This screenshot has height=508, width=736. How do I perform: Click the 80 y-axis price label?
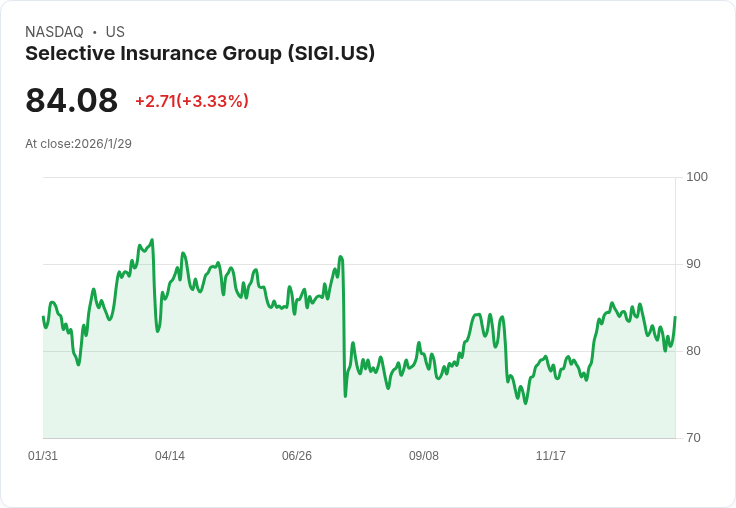pos(693,351)
